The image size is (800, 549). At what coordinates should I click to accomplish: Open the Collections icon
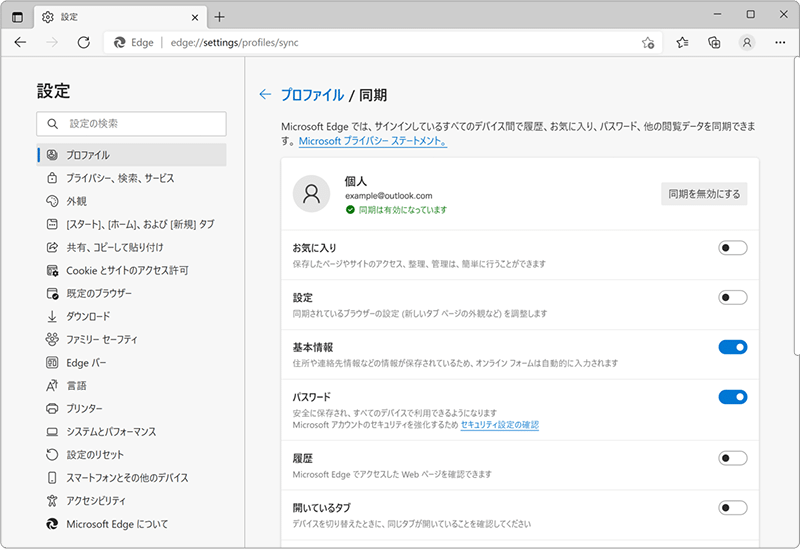tap(714, 42)
